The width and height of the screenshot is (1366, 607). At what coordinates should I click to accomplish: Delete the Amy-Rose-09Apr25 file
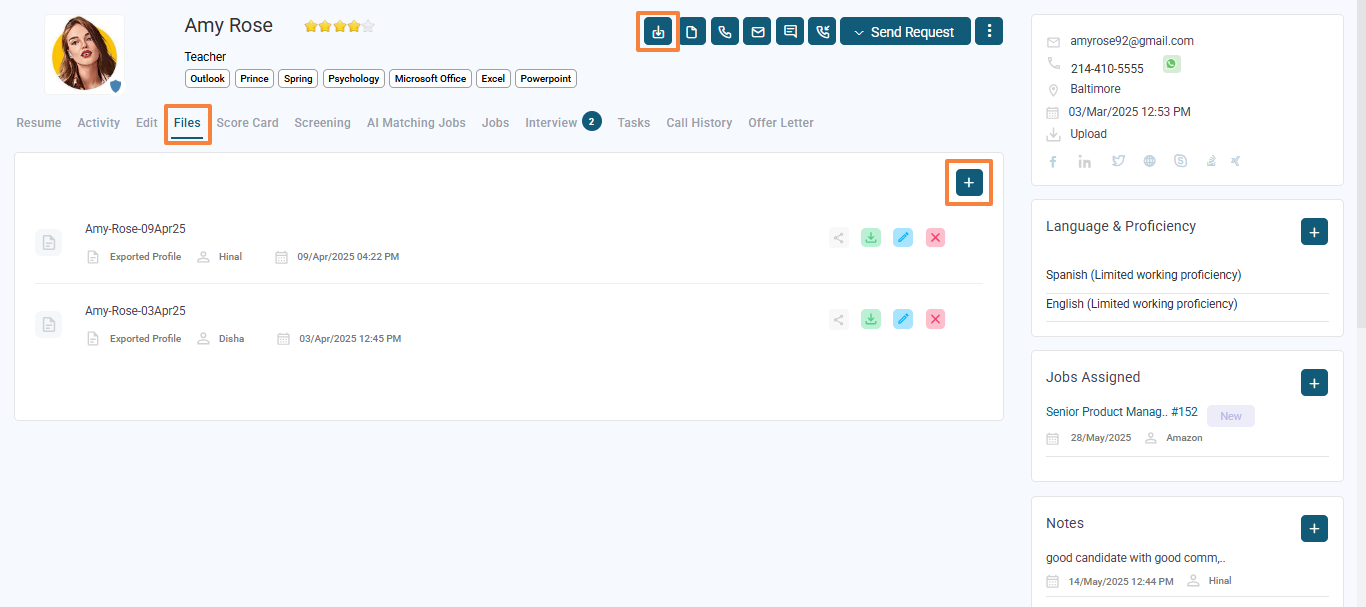(935, 238)
